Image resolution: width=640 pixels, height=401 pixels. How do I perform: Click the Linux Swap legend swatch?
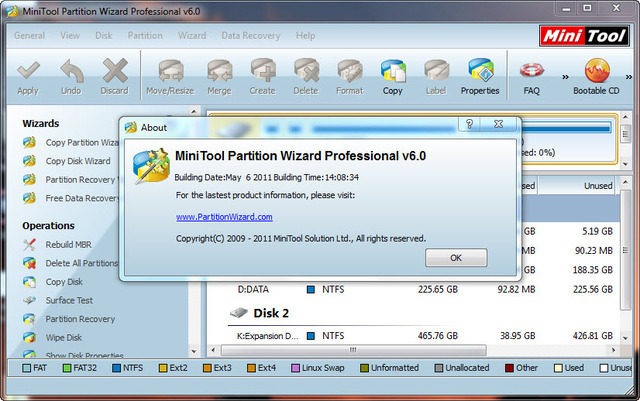tap(296, 368)
